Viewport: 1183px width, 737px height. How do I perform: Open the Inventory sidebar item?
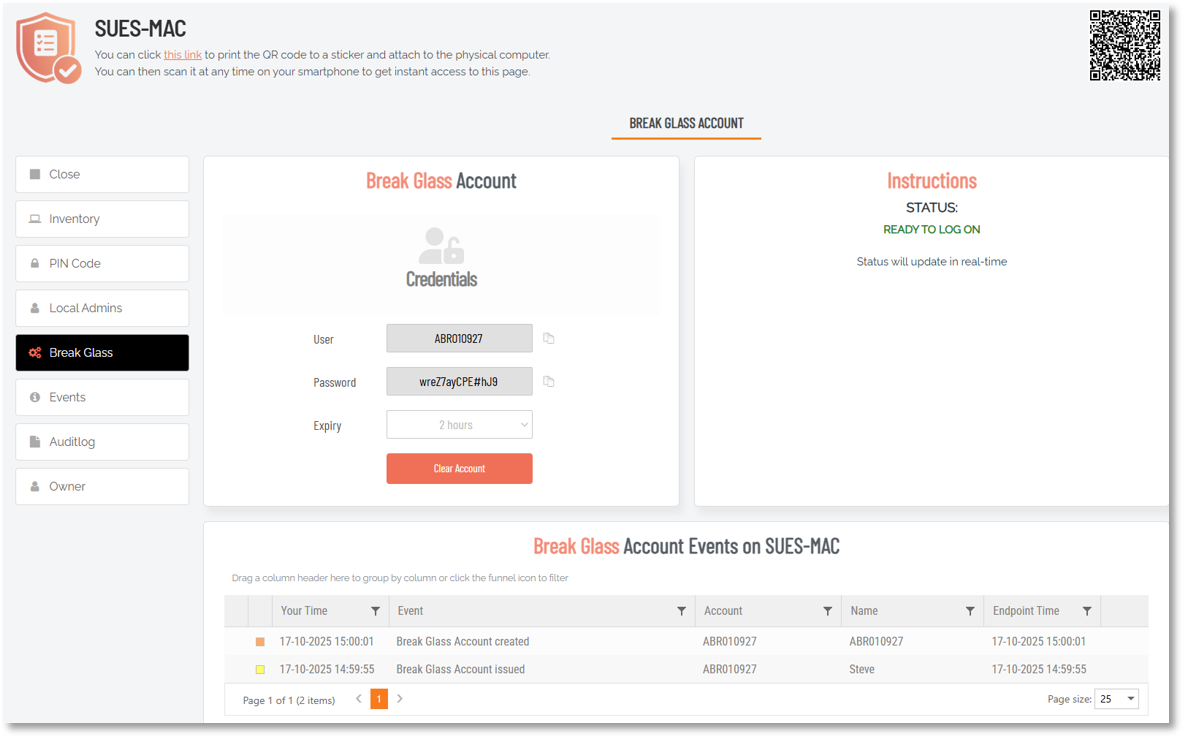pos(102,219)
